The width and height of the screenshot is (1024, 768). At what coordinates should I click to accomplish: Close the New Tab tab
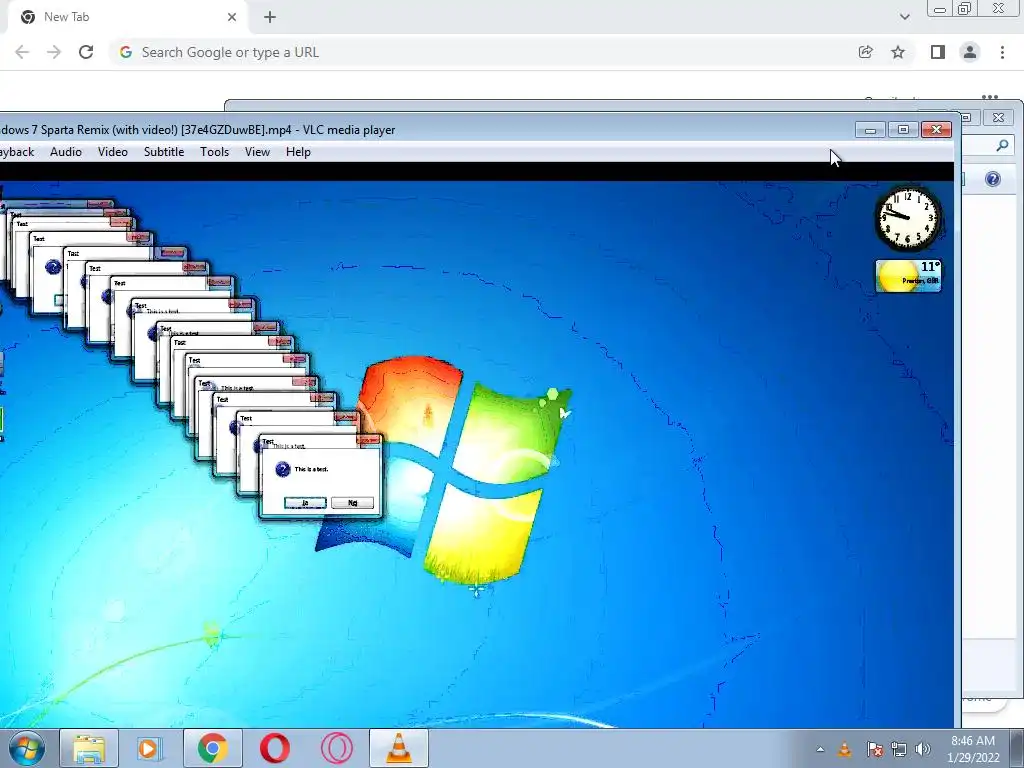point(232,17)
